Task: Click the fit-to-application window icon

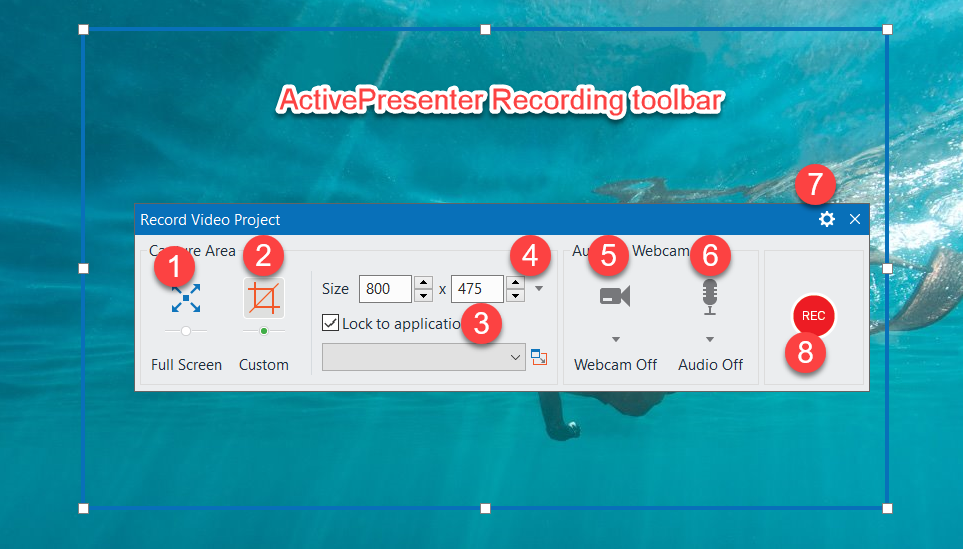Action: [539, 357]
